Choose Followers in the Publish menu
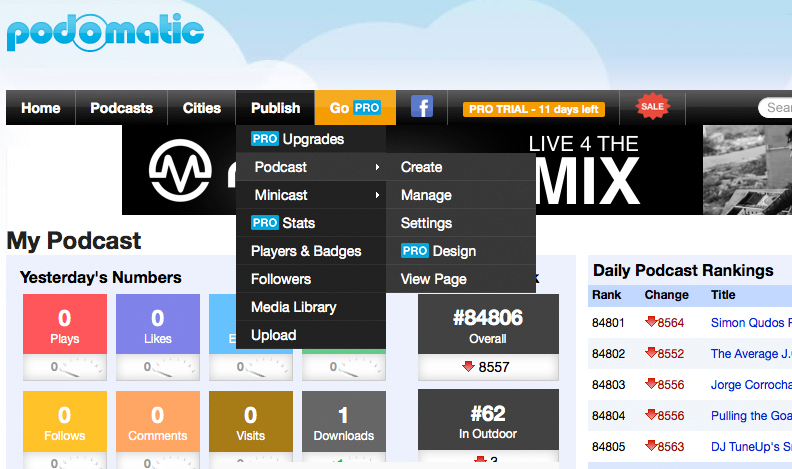This screenshot has height=469, width=792. coord(311,279)
